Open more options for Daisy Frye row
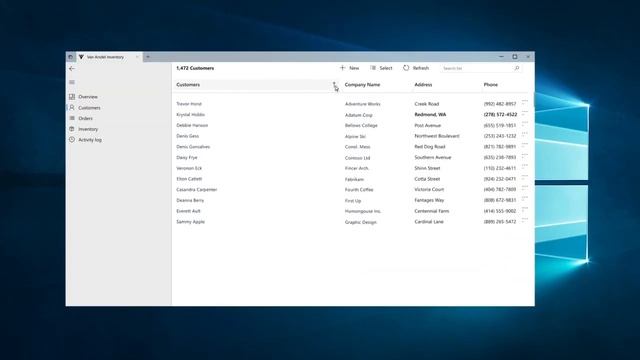Image resolution: width=640 pixels, height=360 pixels. 525,155
